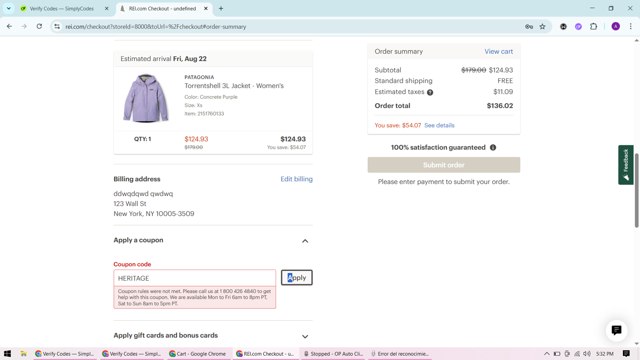Reload the REI checkout page

click(39, 27)
